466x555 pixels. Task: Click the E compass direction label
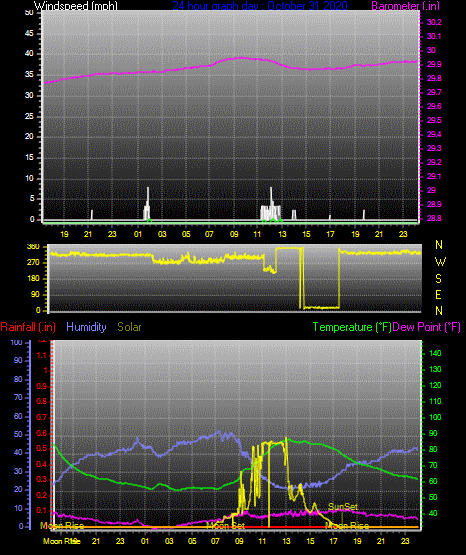tap(438, 294)
